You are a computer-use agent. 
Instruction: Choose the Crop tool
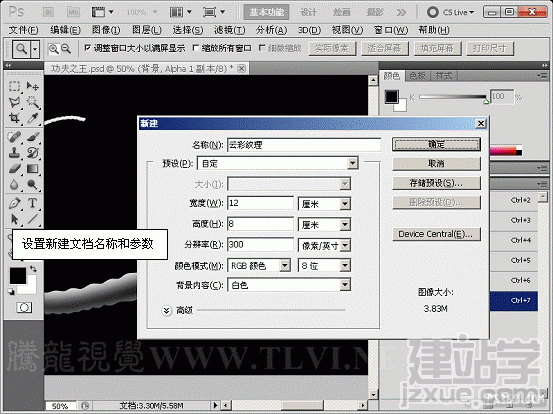(x=14, y=118)
